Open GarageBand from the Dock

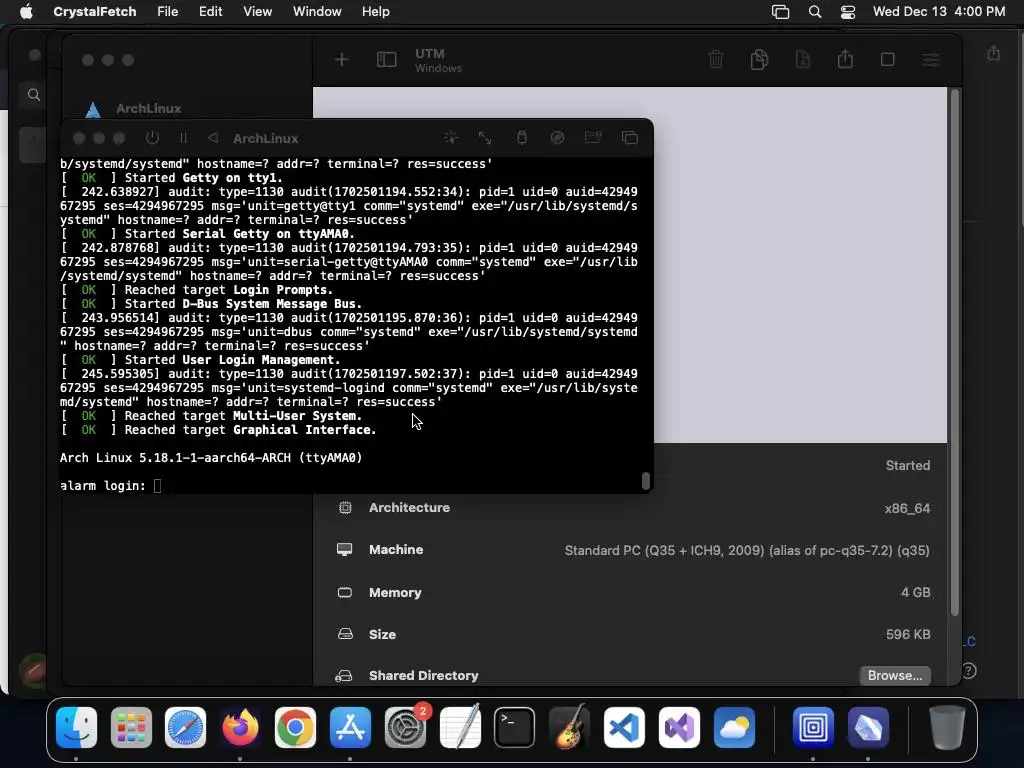click(569, 727)
